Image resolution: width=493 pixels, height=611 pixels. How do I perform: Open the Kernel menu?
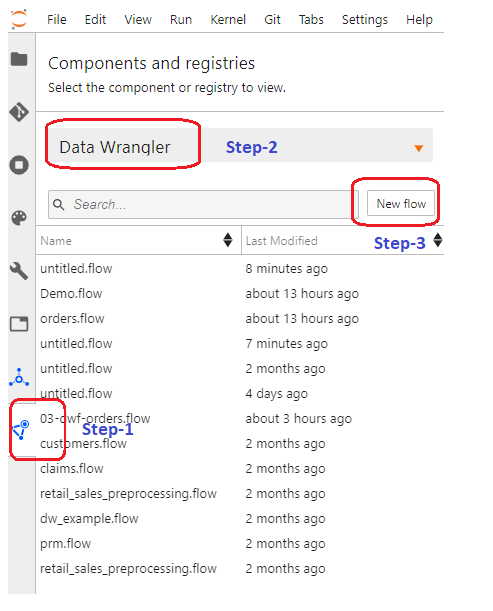tap(228, 19)
